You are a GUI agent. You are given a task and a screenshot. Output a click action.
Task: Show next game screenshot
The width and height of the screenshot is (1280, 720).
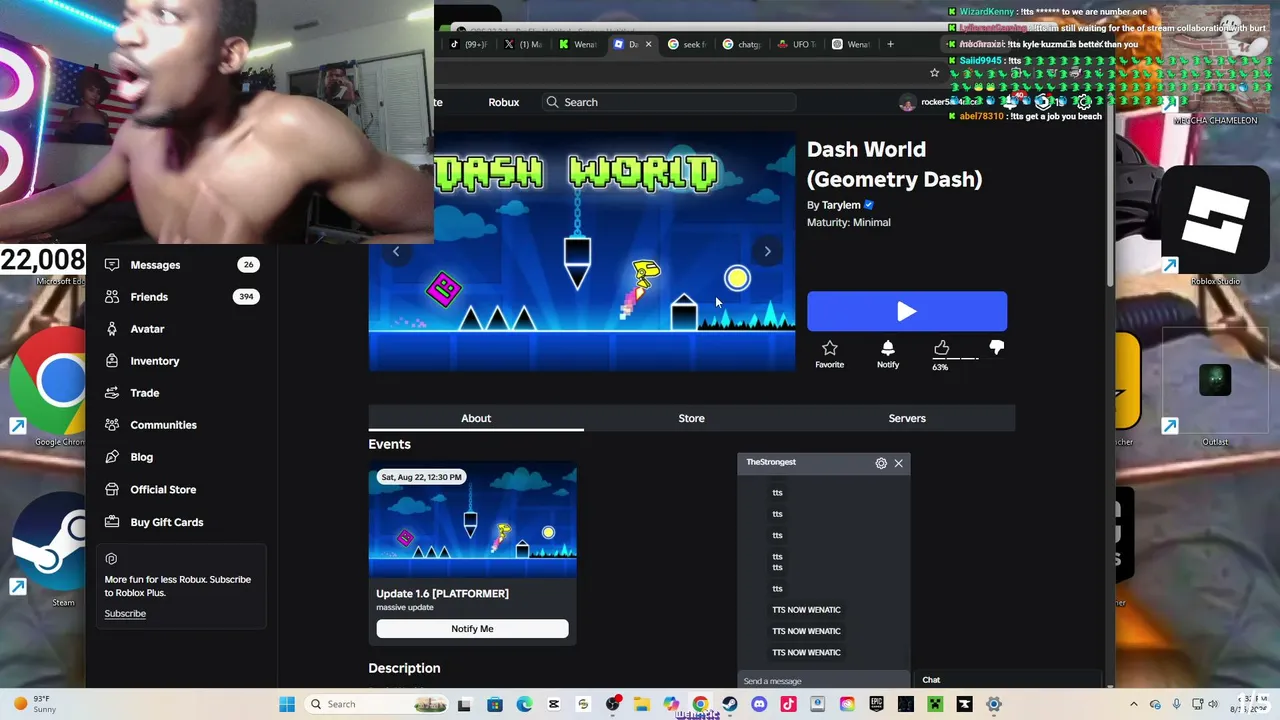(767, 252)
